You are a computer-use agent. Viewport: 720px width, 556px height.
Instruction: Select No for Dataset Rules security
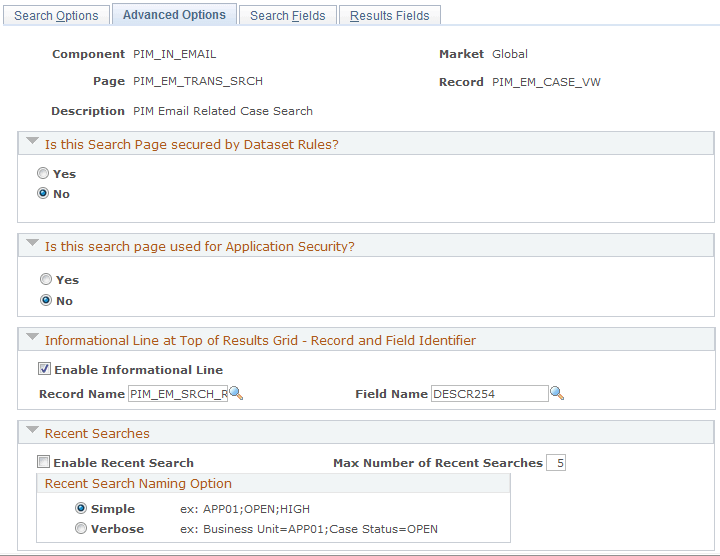43,193
